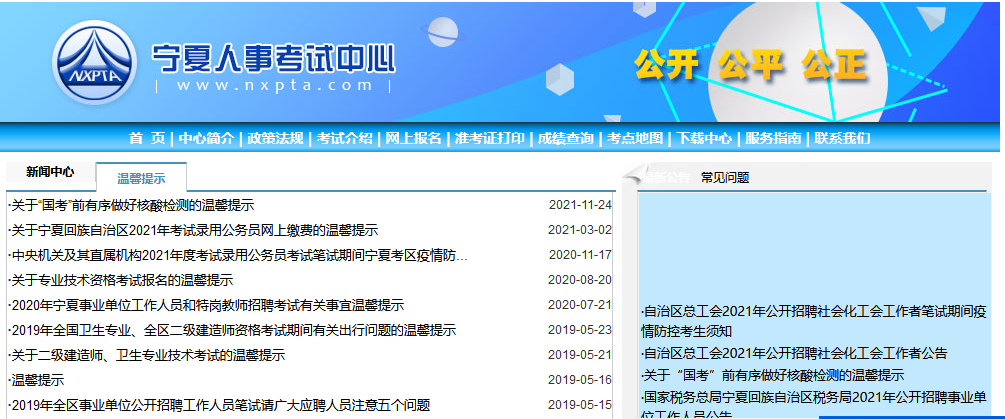
Task: Click the NXPTA round logo icon
Action: (x=93, y=66)
